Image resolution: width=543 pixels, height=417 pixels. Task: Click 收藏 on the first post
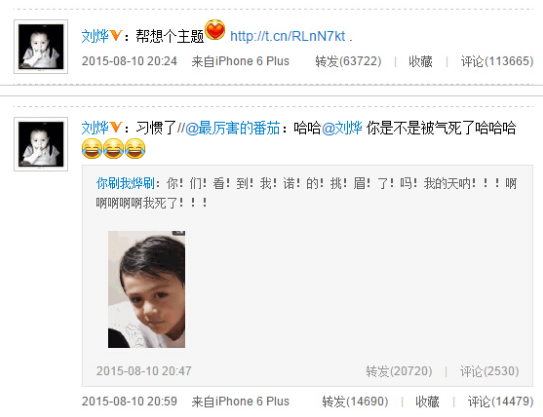[420, 61]
